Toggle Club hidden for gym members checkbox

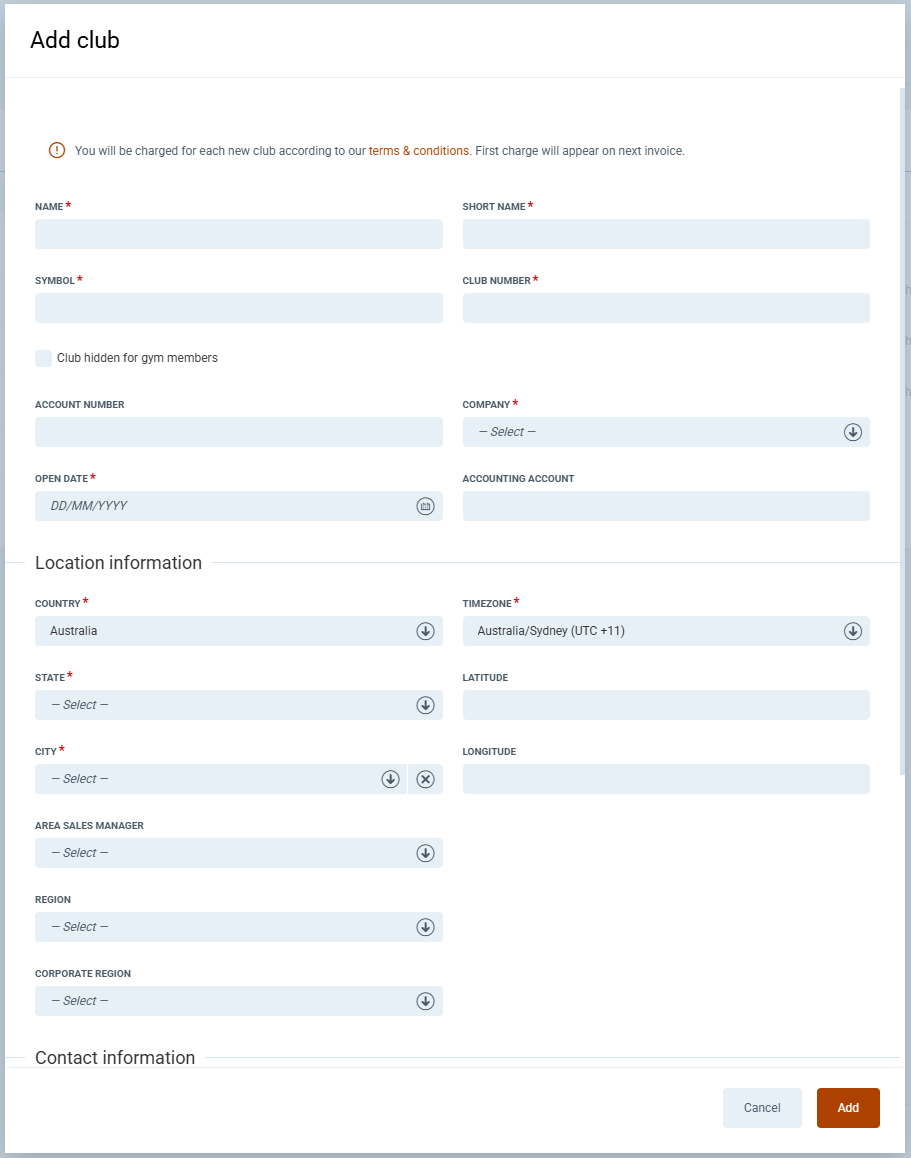[x=44, y=358]
